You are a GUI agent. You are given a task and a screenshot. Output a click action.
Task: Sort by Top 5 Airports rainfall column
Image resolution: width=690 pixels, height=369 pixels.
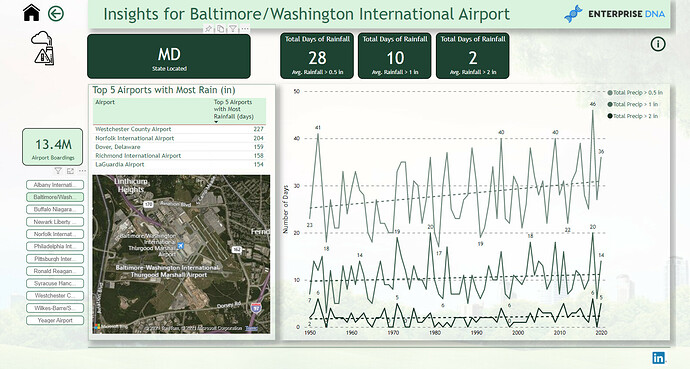(233, 109)
